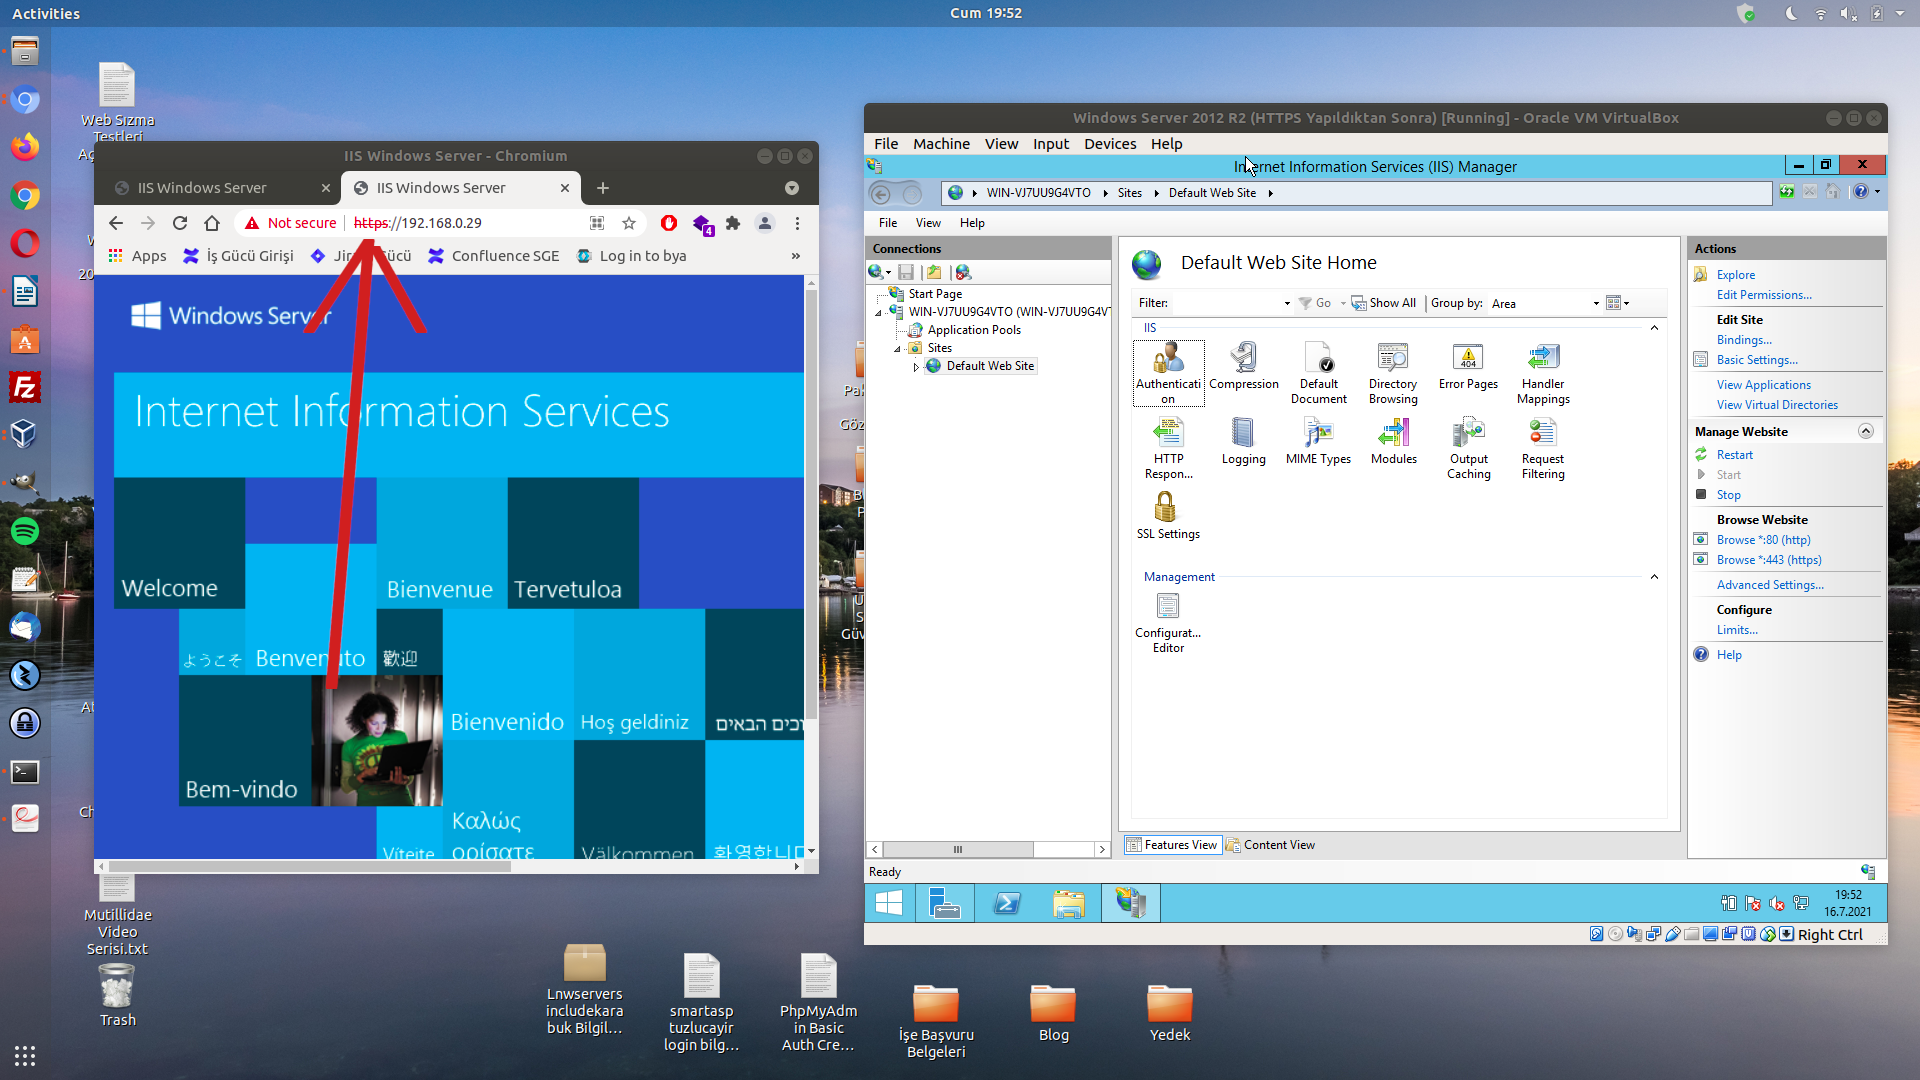Click Restart under Manage Website
Screen dimensions: 1920x1080
coord(1735,455)
